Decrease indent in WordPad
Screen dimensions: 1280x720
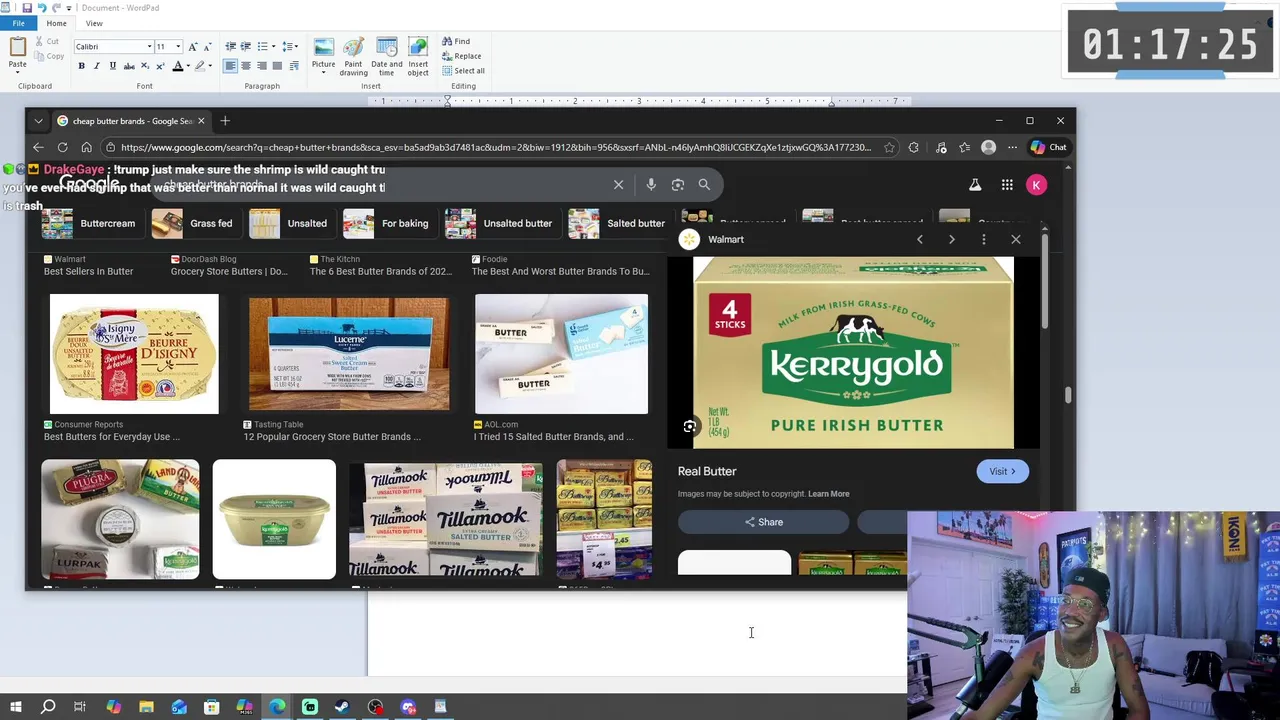coord(230,47)
